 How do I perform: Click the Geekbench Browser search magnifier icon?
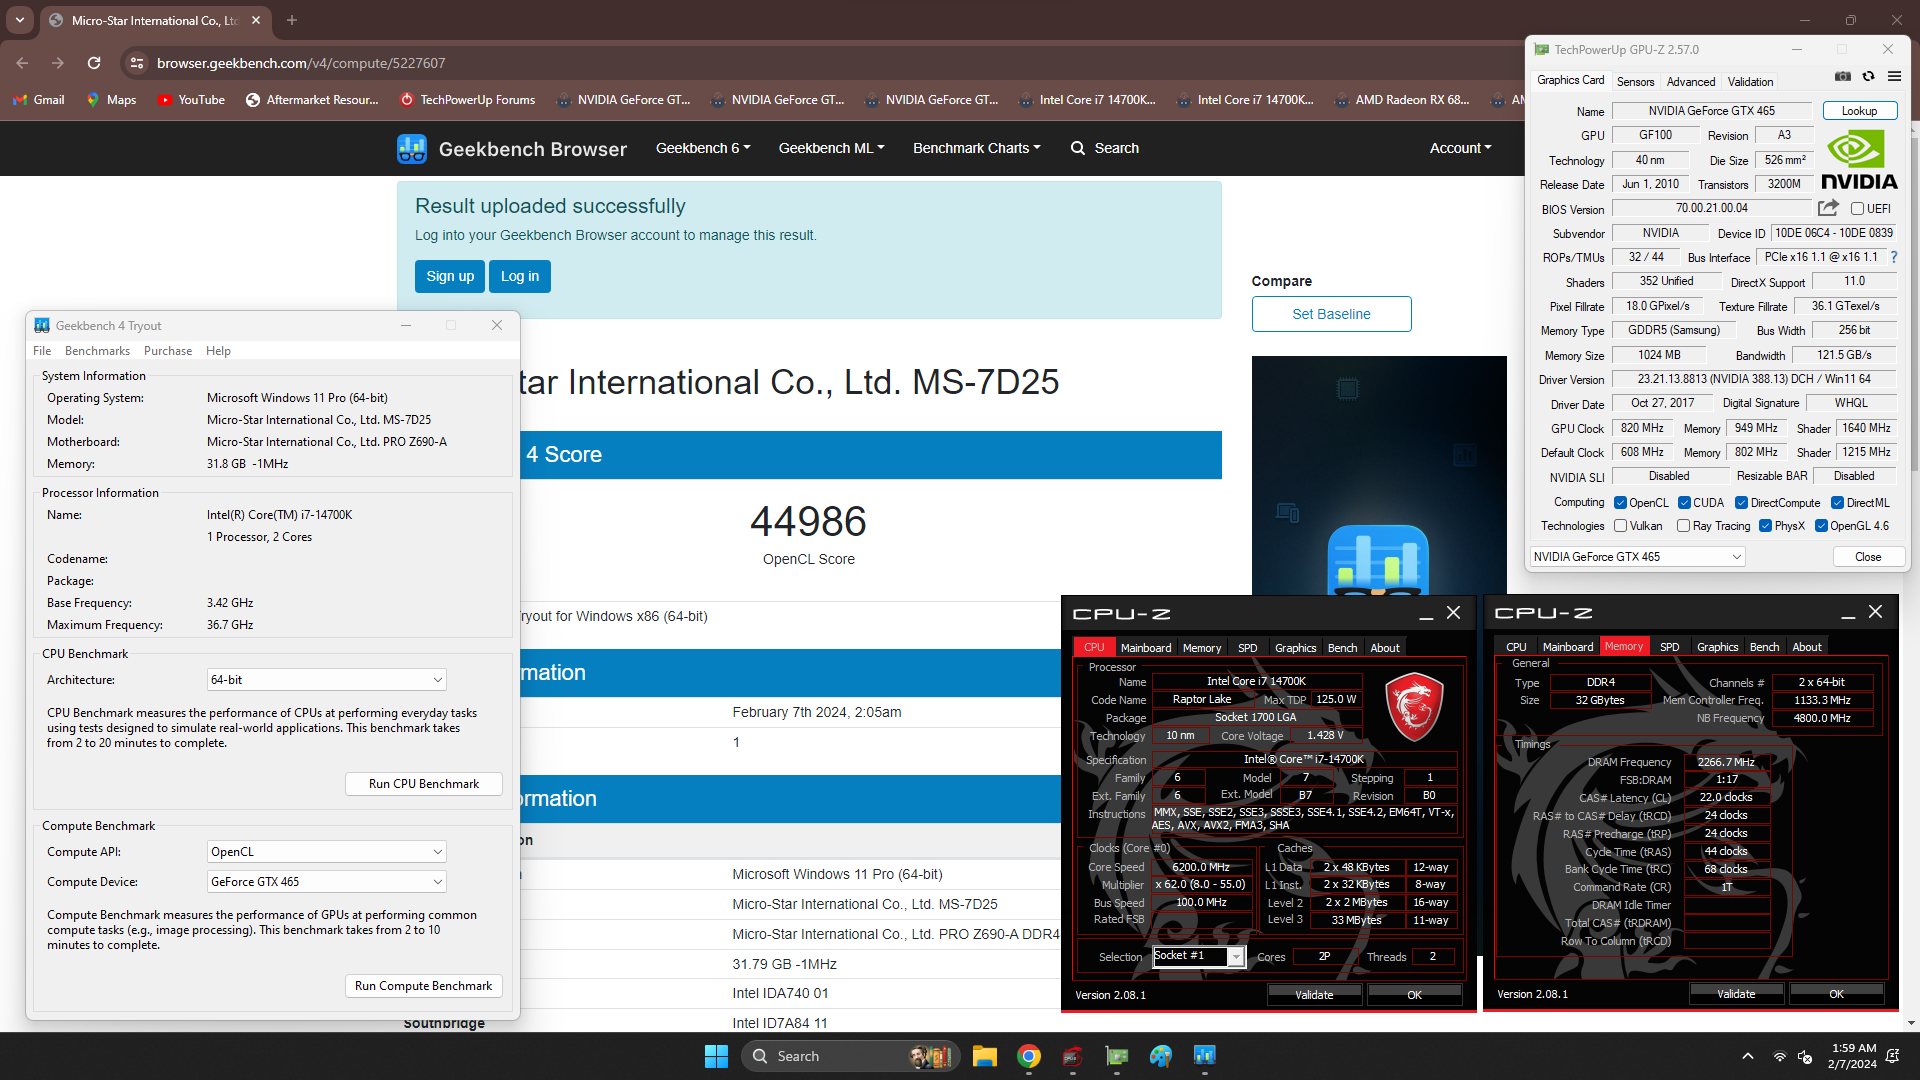tap(1077, 148)
